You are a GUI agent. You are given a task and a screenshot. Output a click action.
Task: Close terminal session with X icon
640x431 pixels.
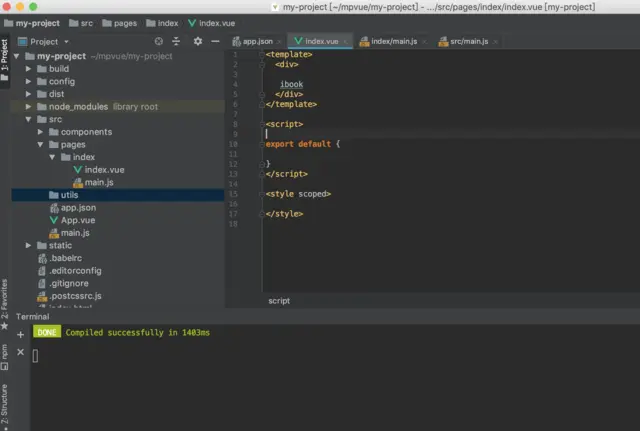click(x=20, y=353)
